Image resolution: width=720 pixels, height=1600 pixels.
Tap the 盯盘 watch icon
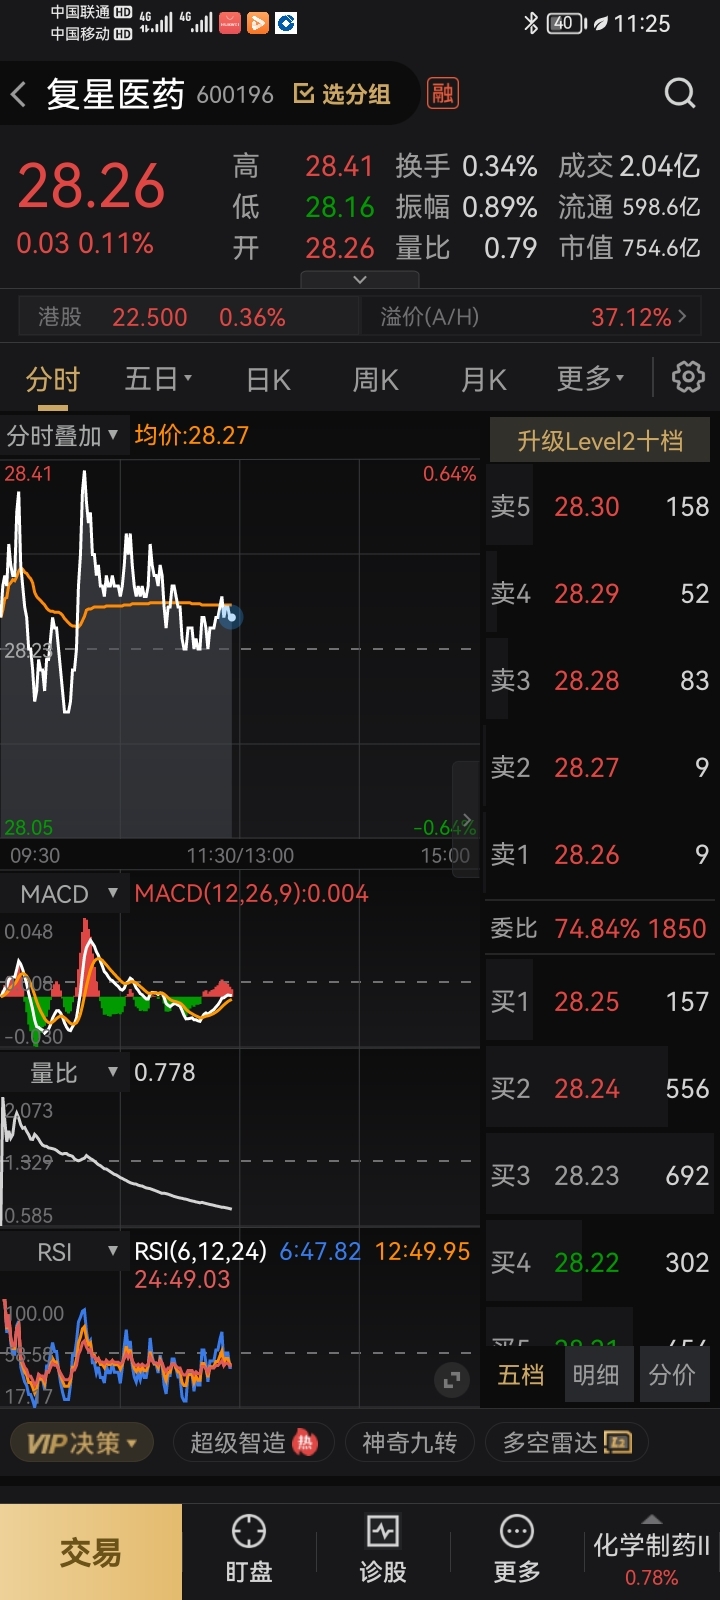249,1550
